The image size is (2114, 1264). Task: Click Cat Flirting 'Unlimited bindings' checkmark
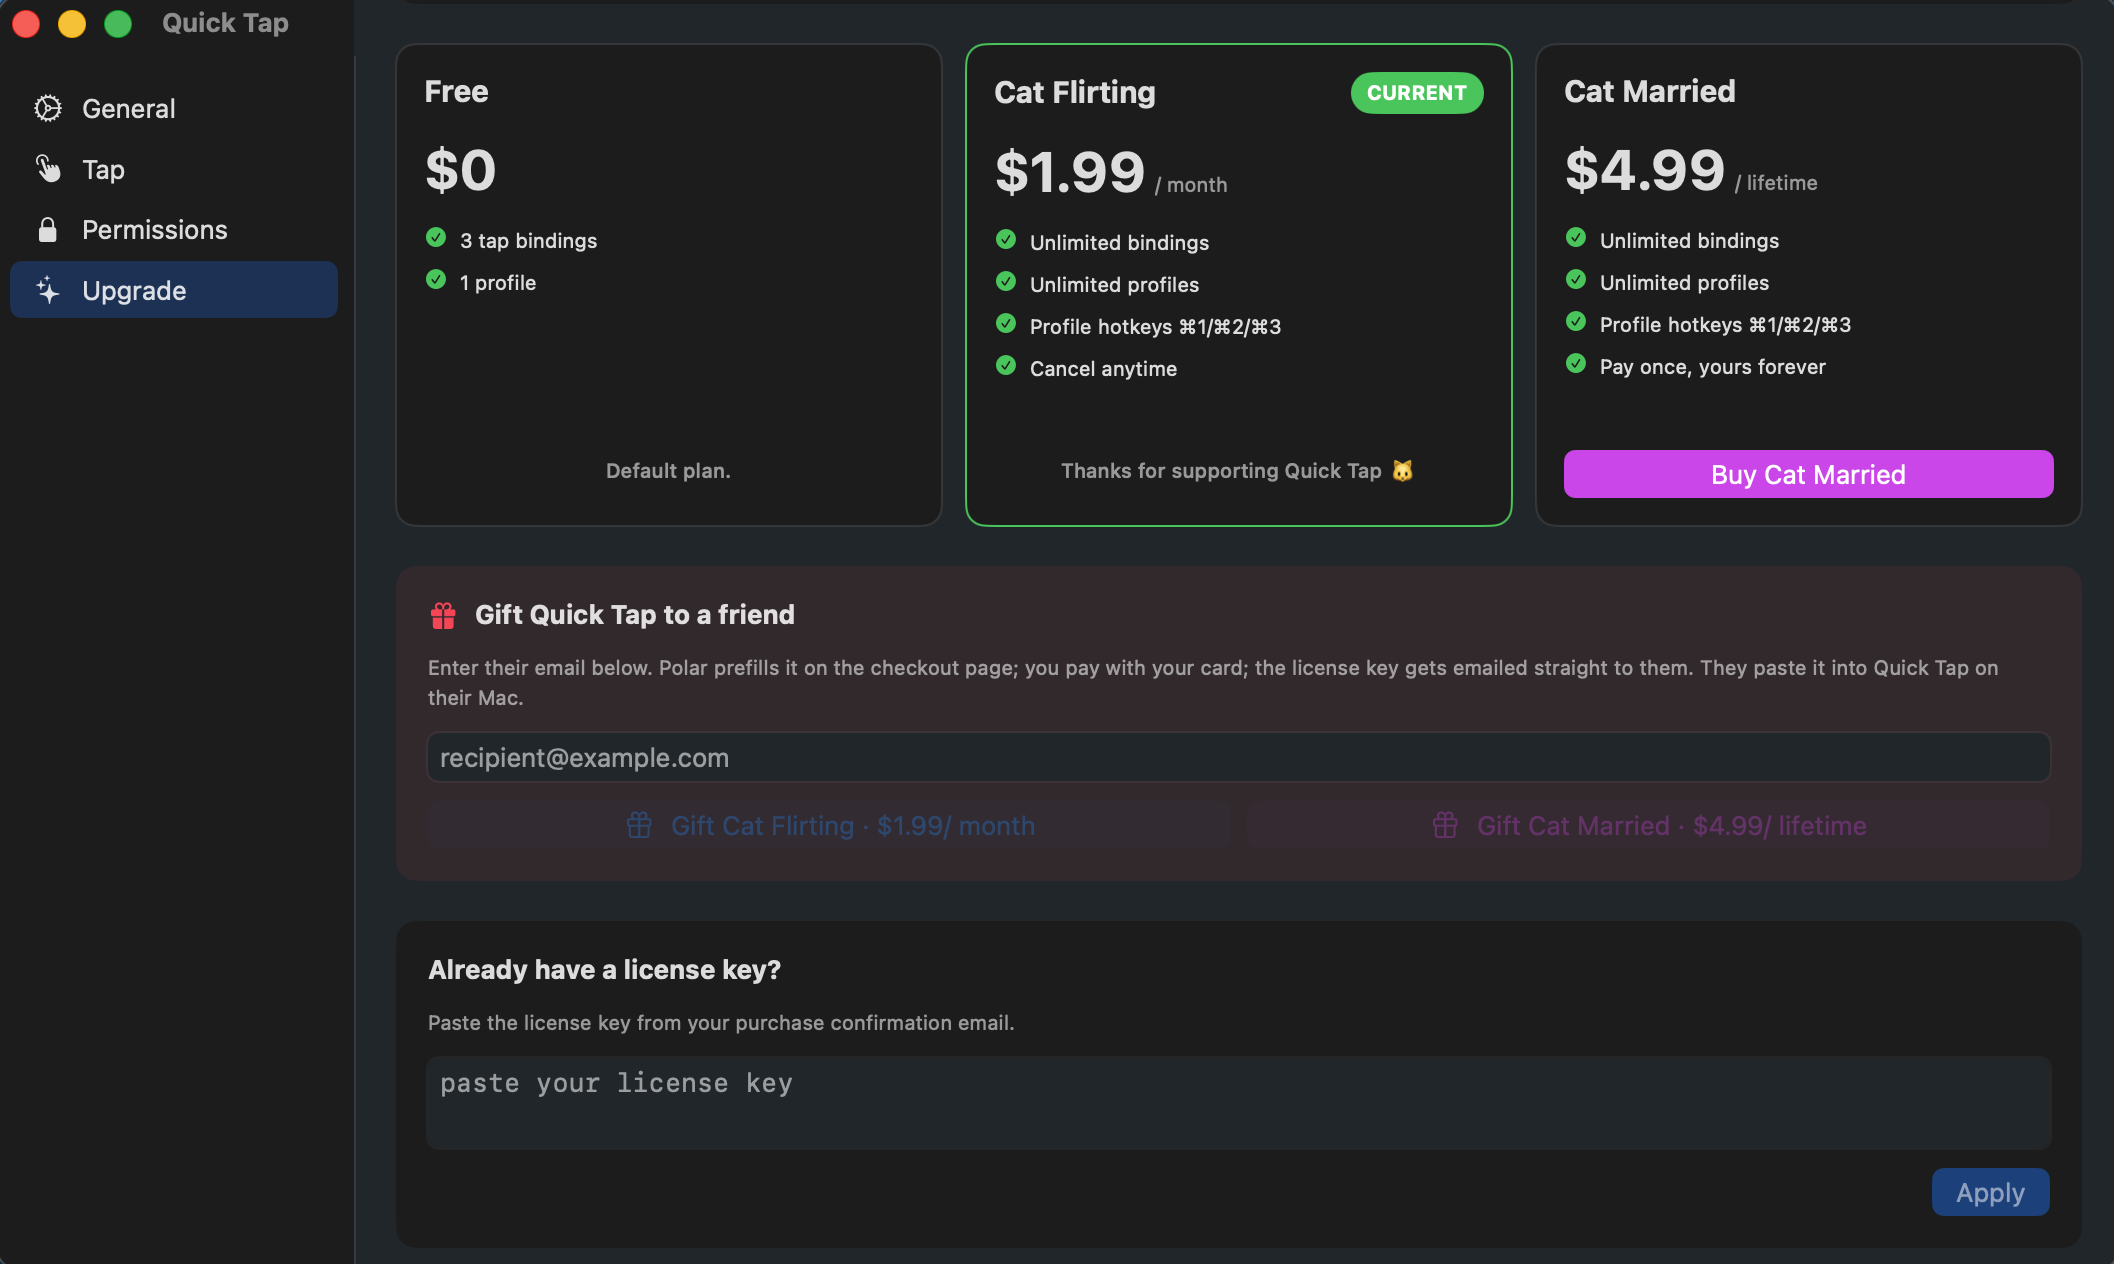(x=1006, y=240)
